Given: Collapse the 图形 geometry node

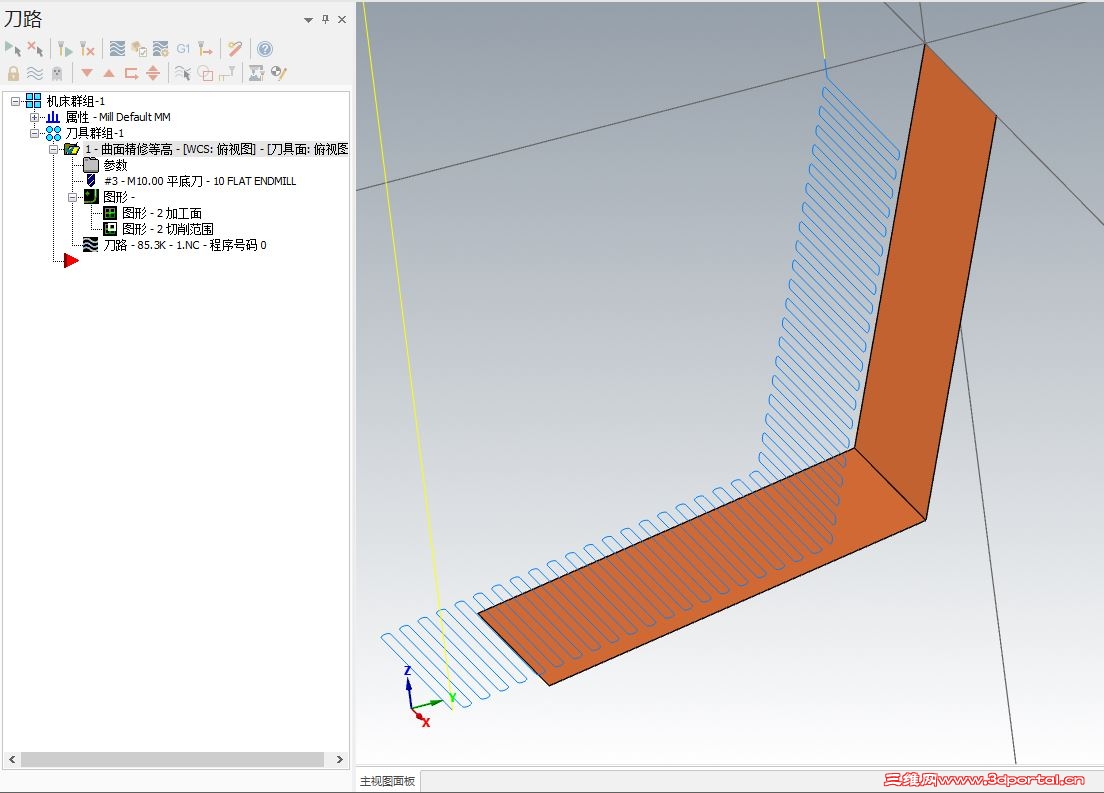Looking at the screenshot, I should coord(72,197).
